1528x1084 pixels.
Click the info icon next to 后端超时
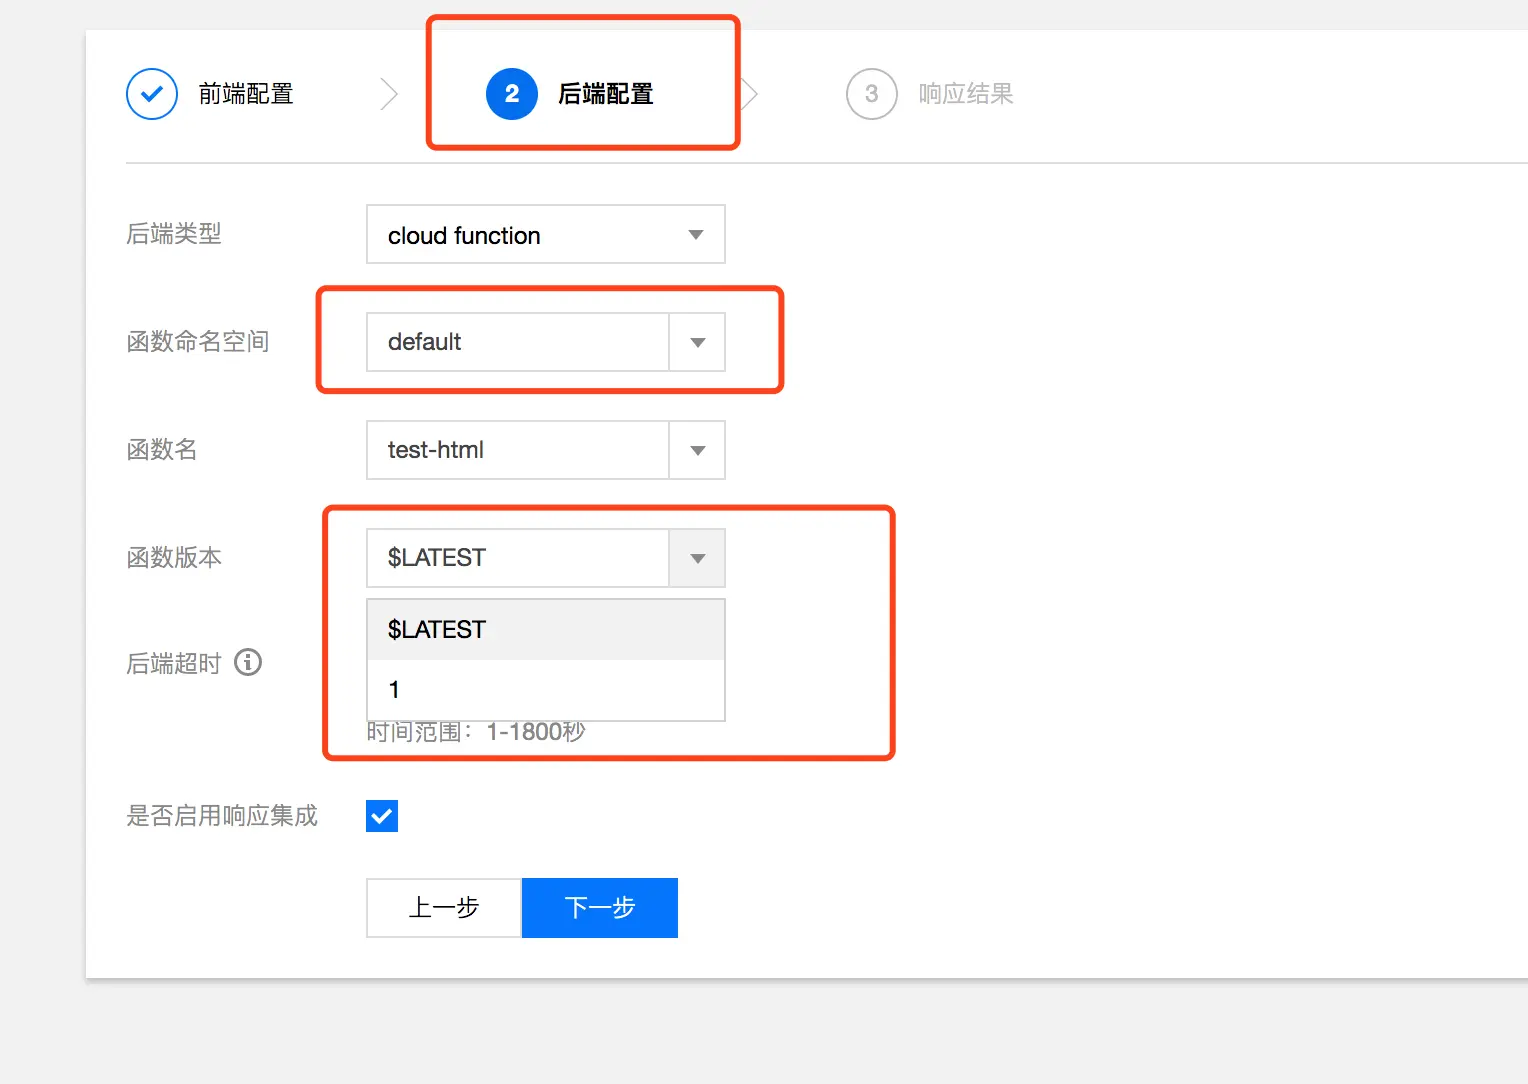coord(248,662)
